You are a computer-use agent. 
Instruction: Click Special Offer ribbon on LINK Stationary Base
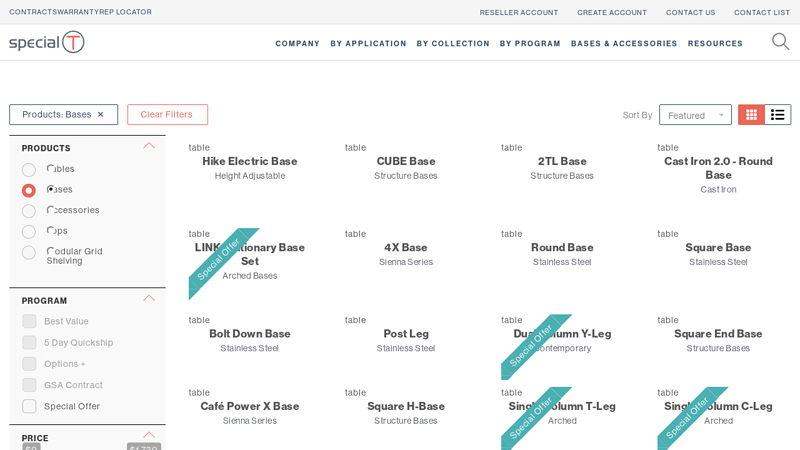pyautogui.click(x=217, y=260)
